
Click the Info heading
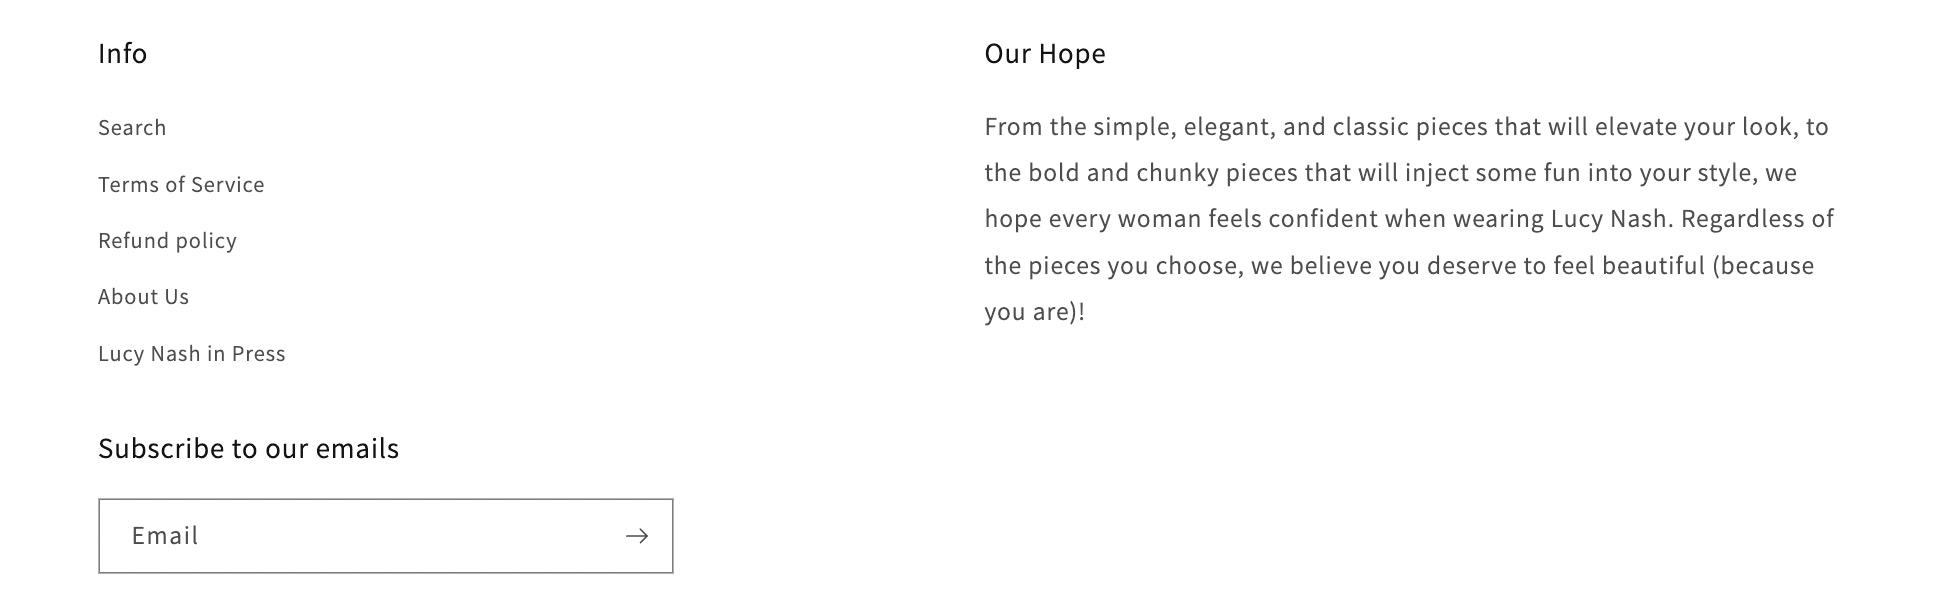[122, 54]
